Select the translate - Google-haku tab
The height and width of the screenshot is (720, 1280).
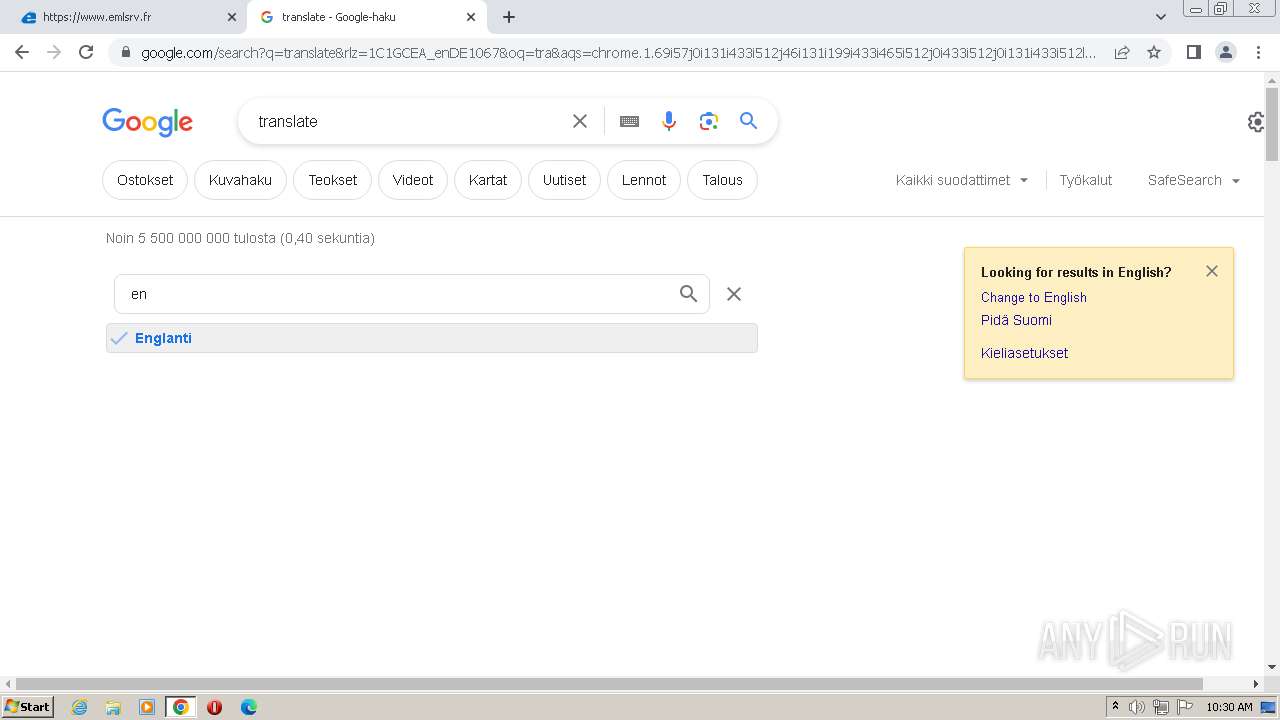(366, 17)
